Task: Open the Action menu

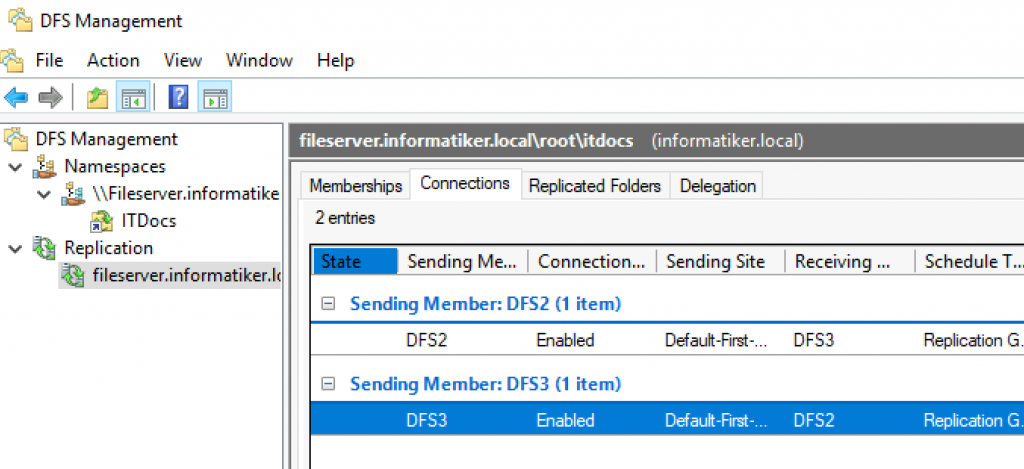Action: [x=113, y=61]
